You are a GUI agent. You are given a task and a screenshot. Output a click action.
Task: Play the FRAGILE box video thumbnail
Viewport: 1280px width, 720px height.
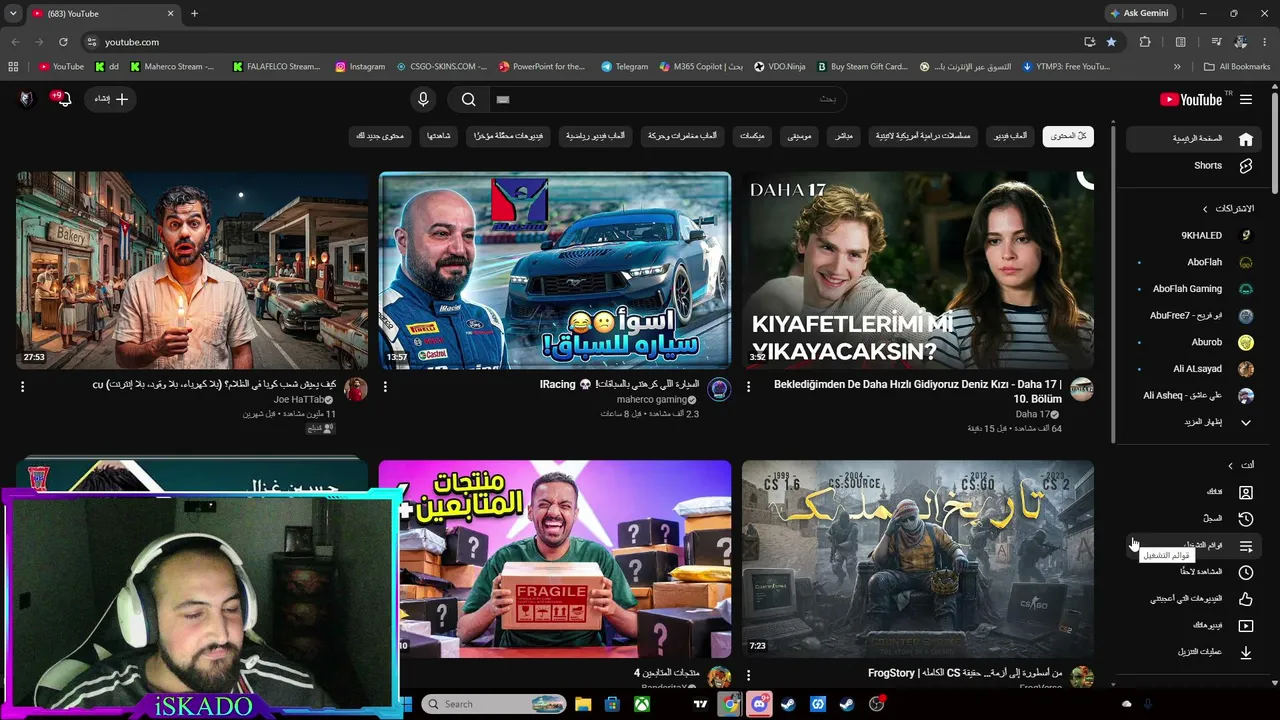pyautogui.click(x=555, y=559)
